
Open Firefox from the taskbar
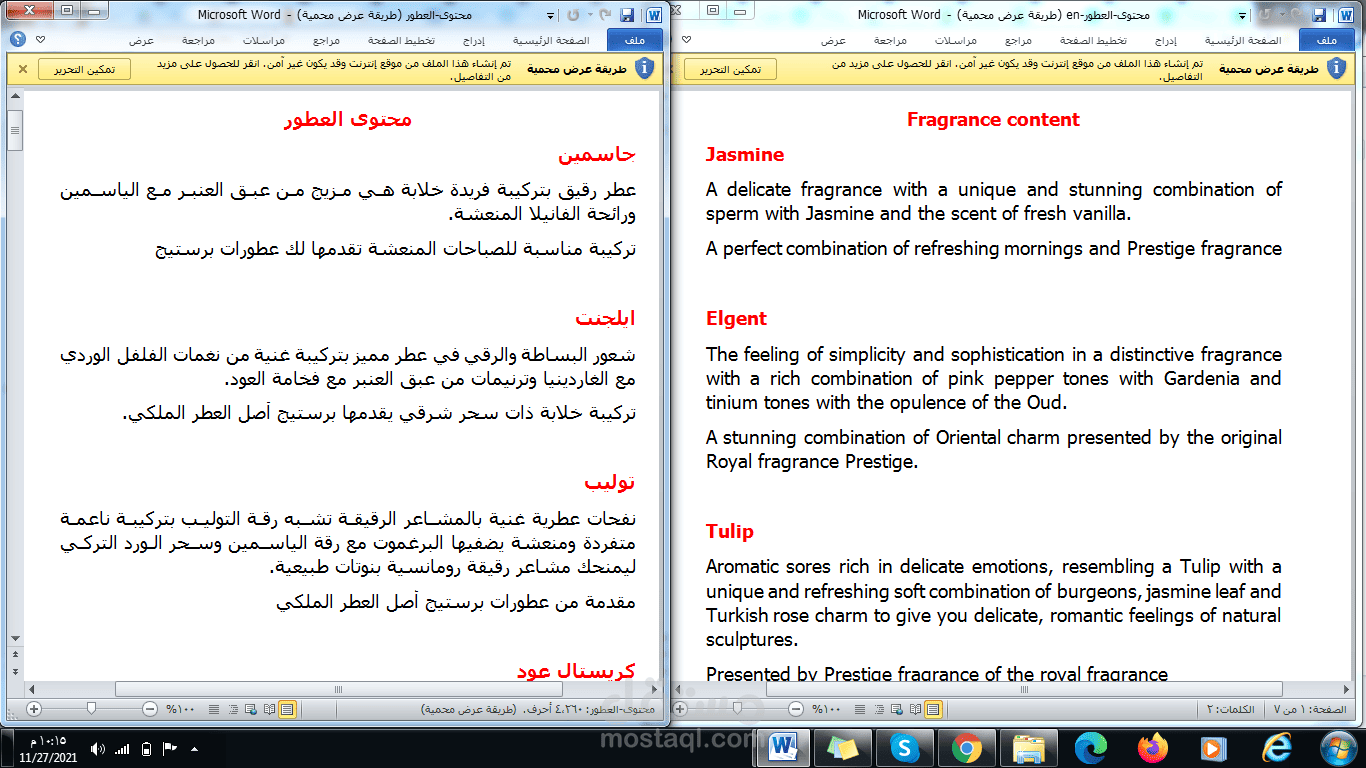[1152, 747]
